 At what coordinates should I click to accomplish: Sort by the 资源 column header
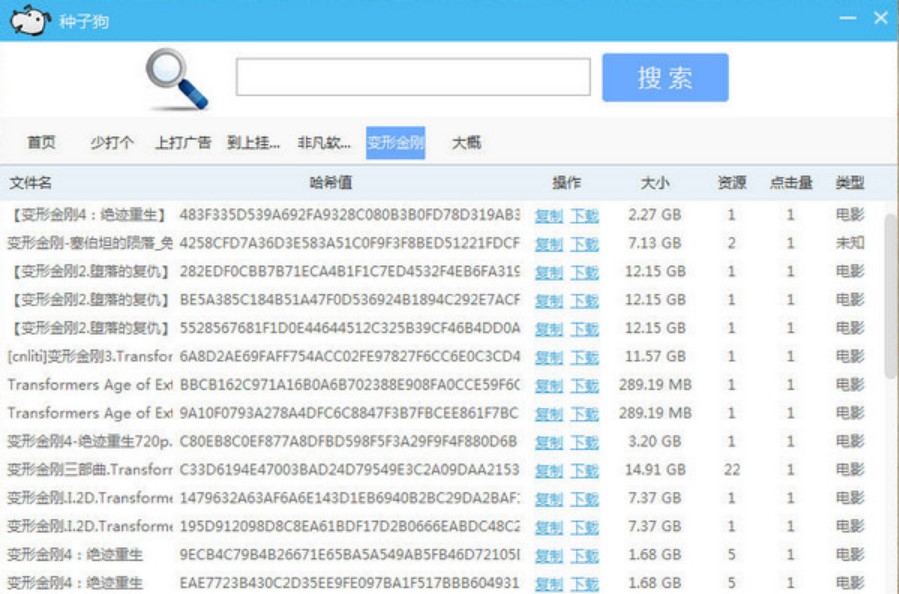tap(732, 183)
